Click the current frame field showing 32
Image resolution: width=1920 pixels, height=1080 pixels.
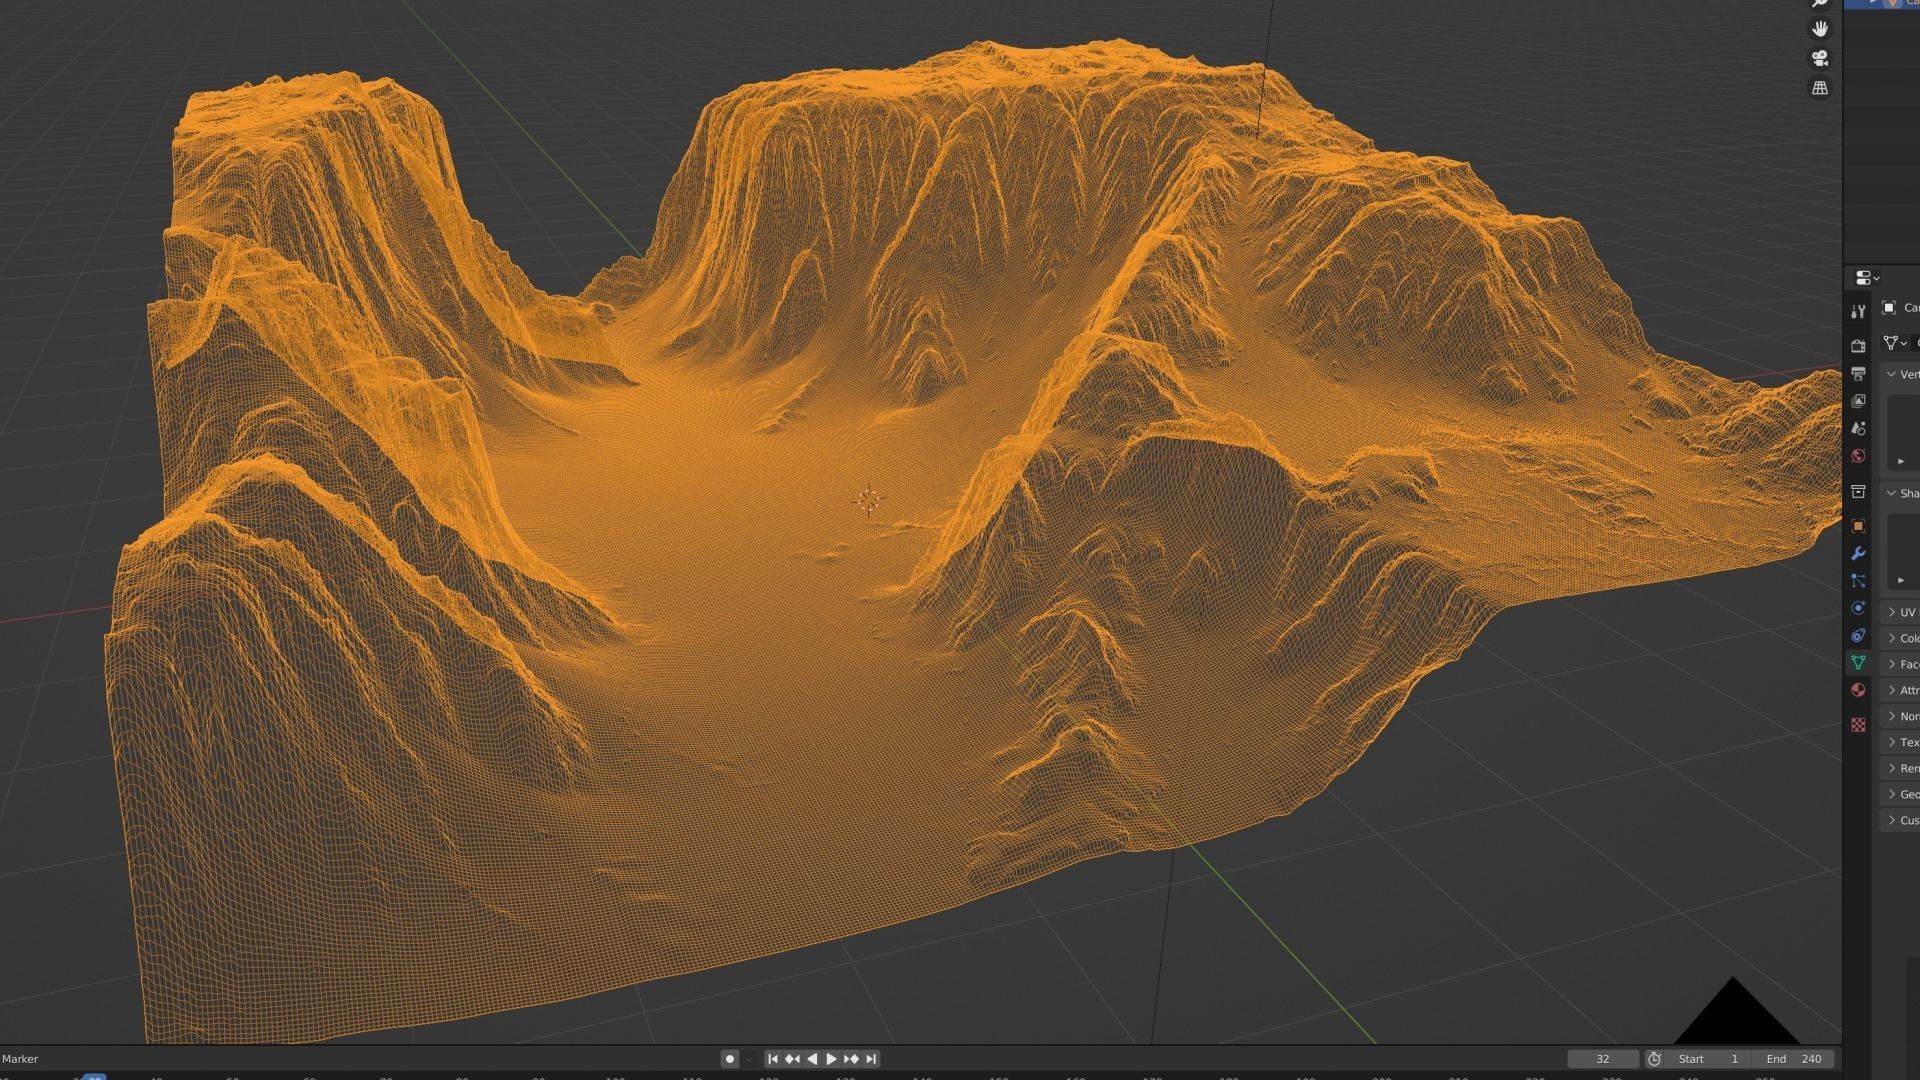1602,1059
